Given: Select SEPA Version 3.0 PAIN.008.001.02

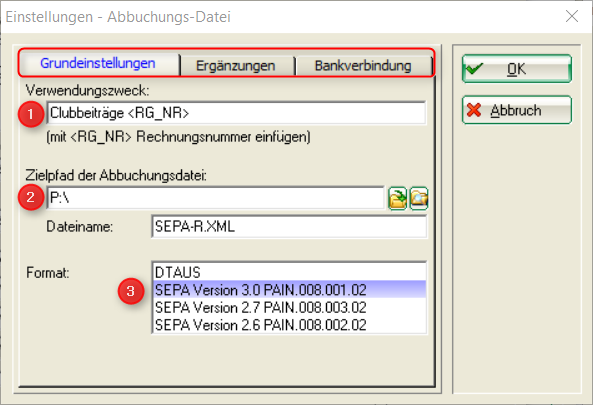Looking at the screenshot, I should [290, 290].
